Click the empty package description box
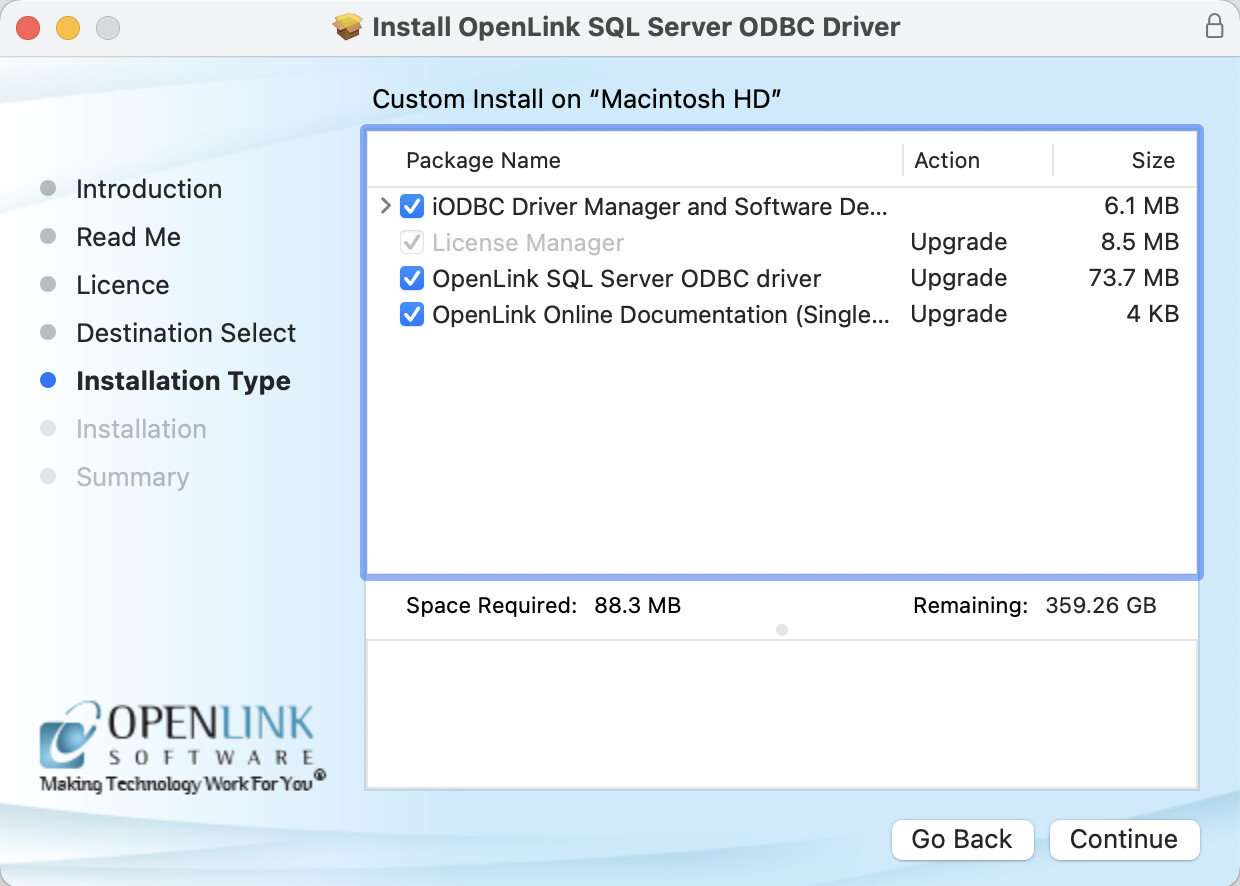 point(781,714)
